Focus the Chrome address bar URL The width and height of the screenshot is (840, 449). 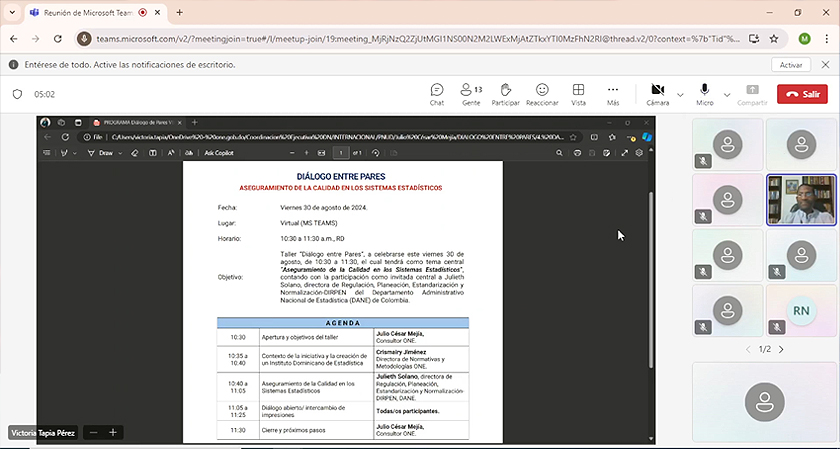coord(418,39)
